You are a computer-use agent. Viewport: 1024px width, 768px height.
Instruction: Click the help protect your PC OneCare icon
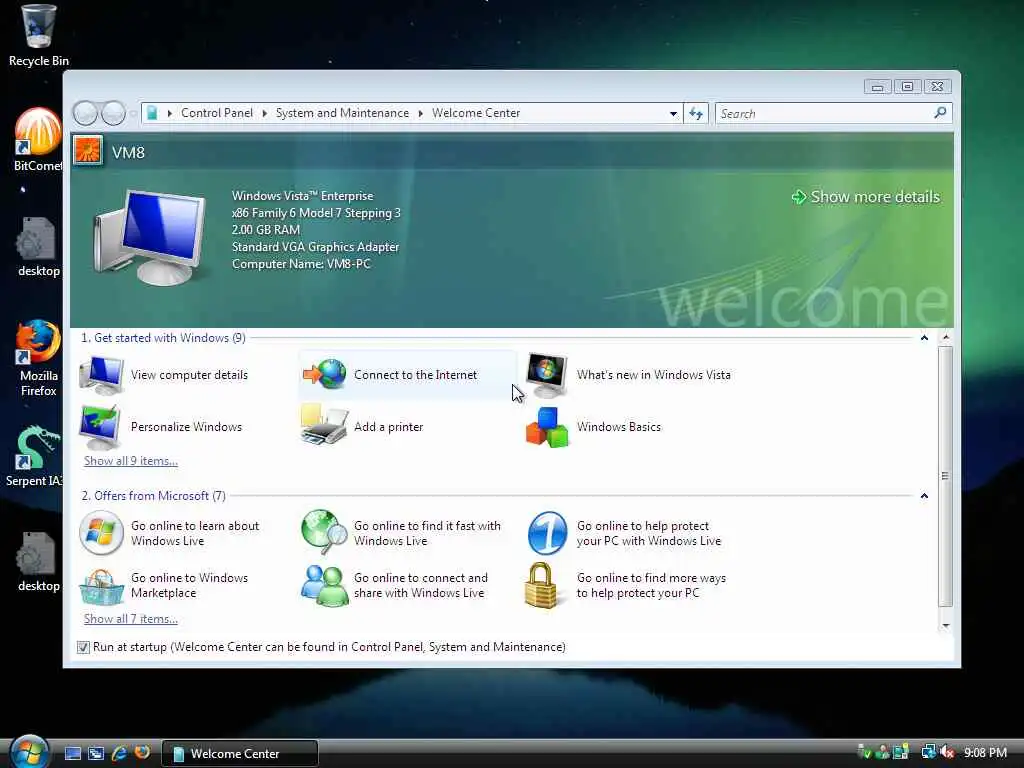(x=547, y=533)
